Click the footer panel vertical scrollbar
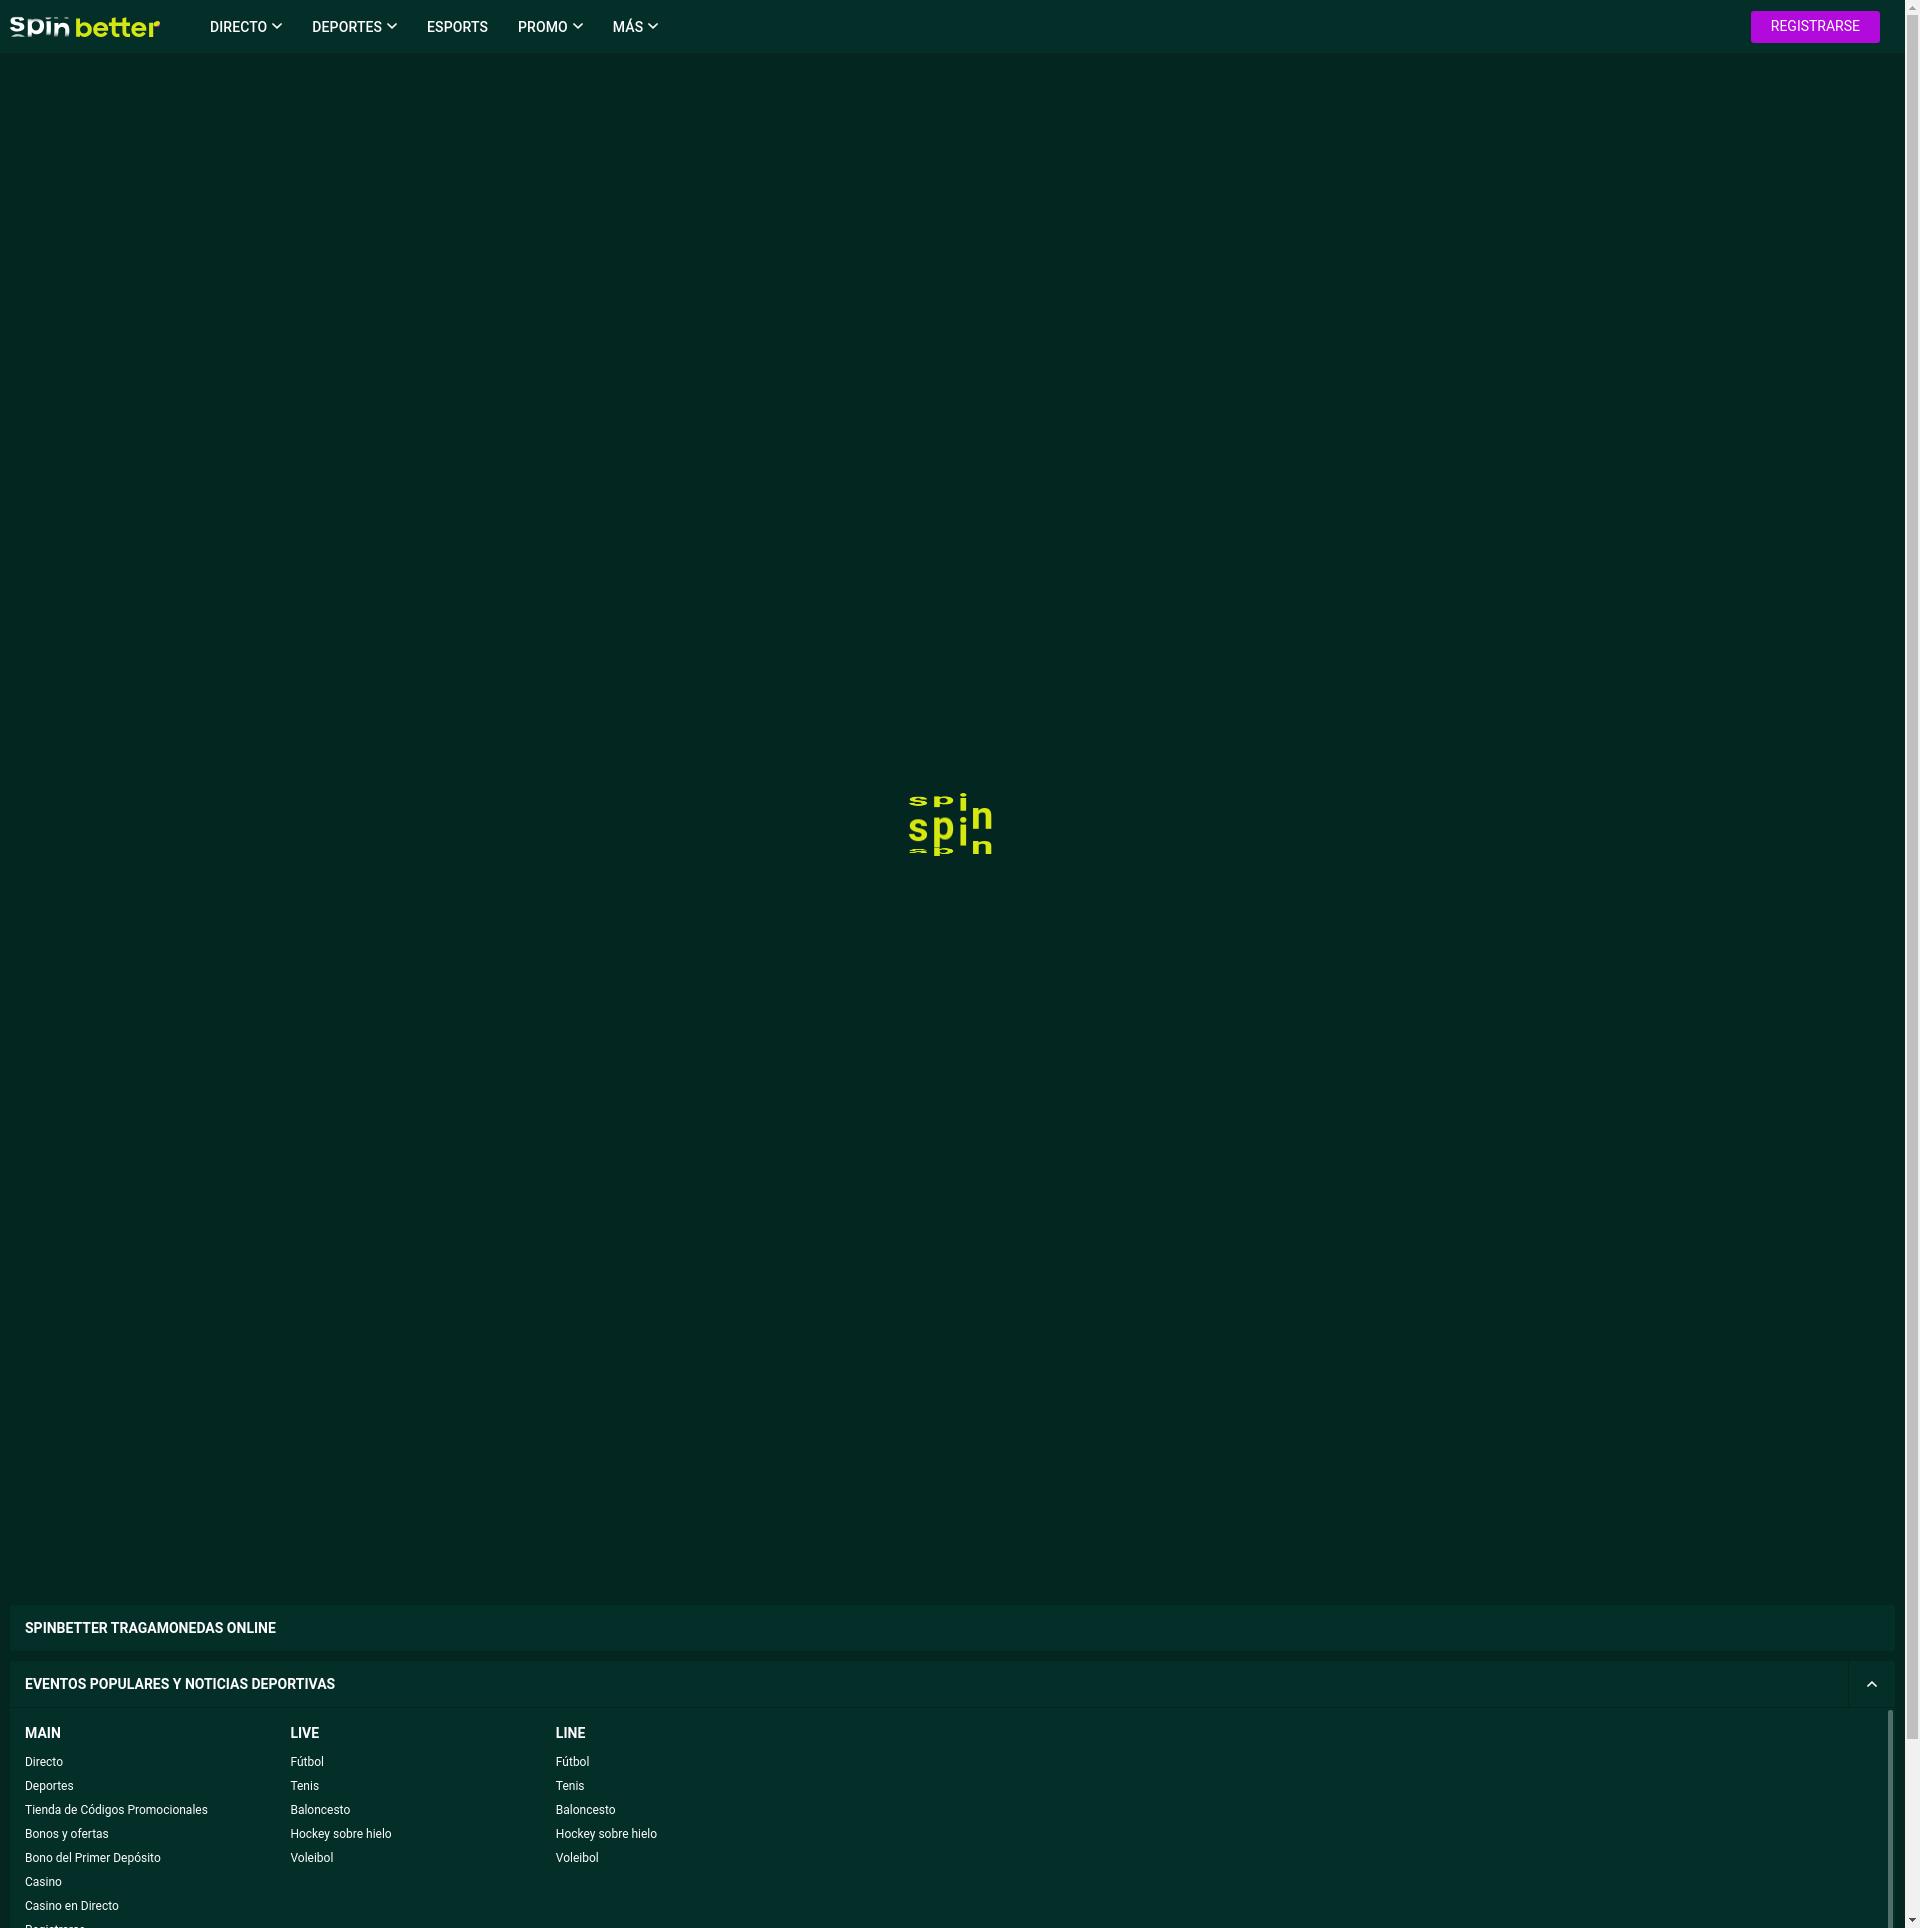The image size is (1920, 1928). [1890, 1820]
